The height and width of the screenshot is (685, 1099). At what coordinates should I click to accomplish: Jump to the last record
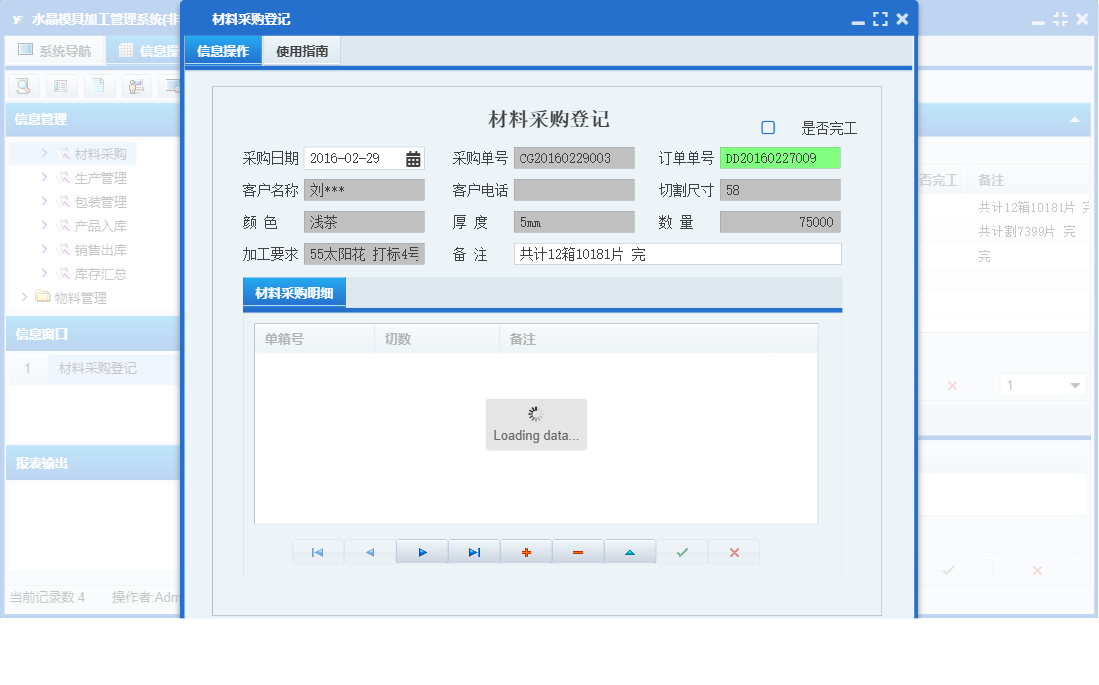[x=474, y=551]
